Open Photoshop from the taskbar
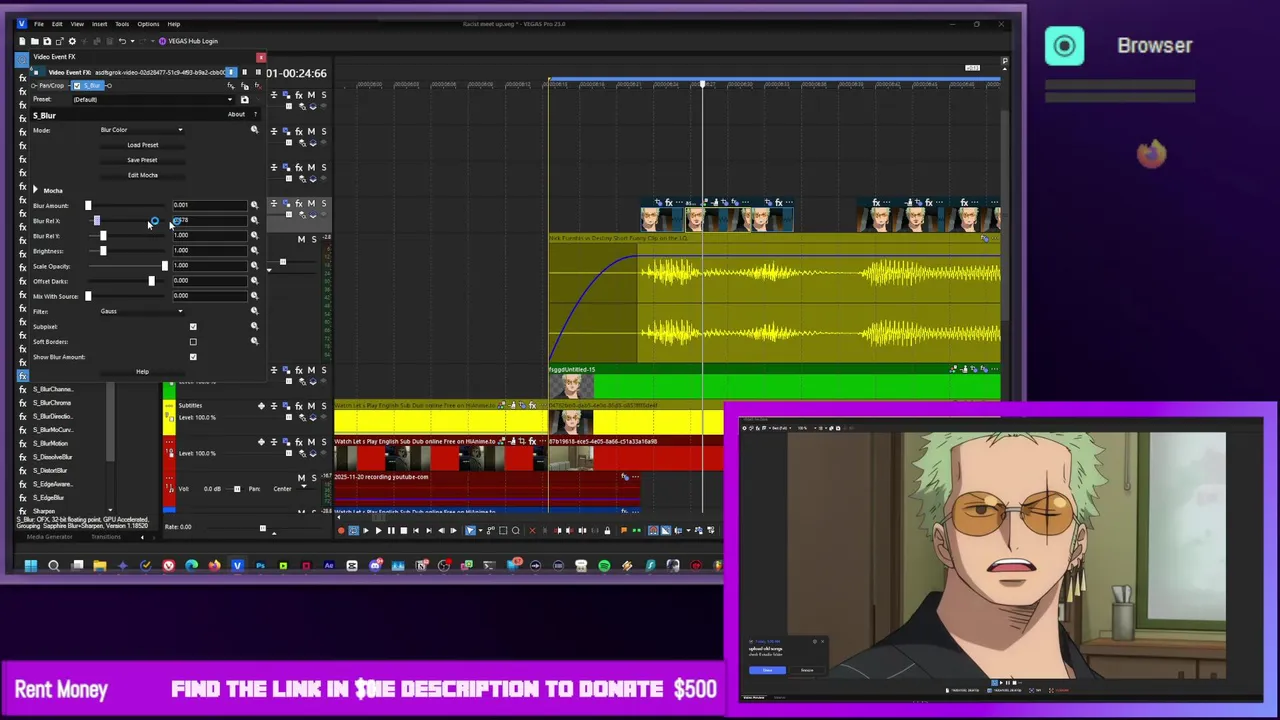1280x720 pixels. pos(261,565)
